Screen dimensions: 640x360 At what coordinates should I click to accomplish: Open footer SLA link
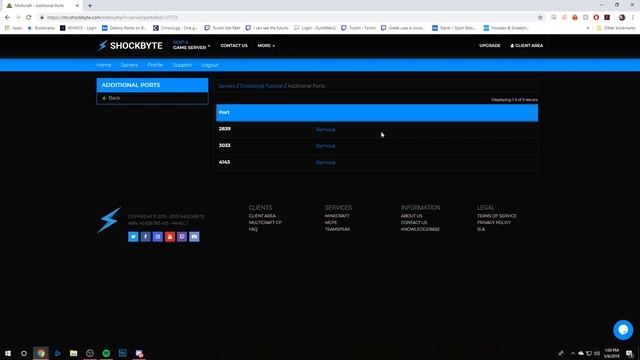(481, 229)
